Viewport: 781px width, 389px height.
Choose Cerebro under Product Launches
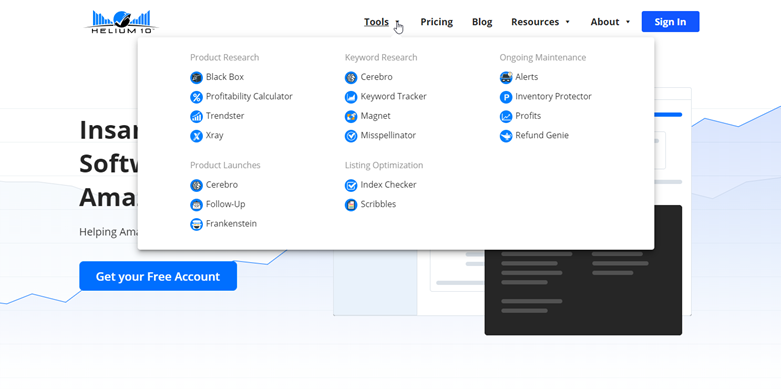[x=222, y=184]
